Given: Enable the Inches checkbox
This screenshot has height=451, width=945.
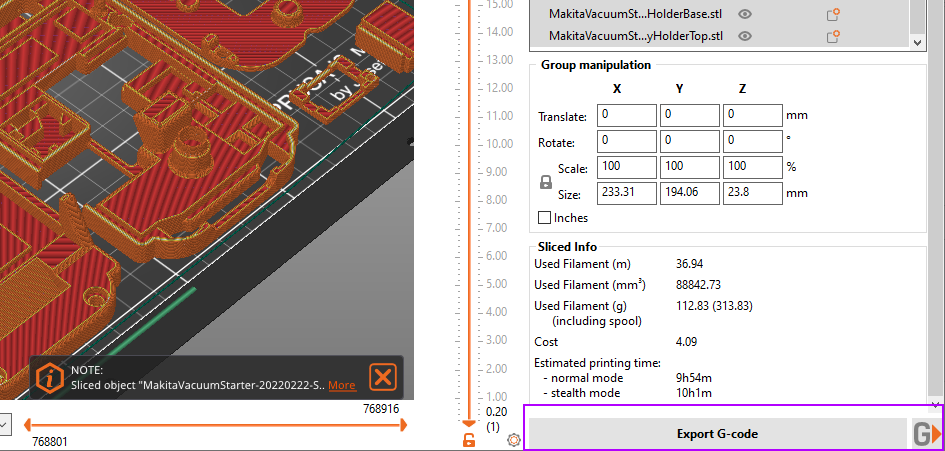Looking at the screenshot, I should coord(545,217).
